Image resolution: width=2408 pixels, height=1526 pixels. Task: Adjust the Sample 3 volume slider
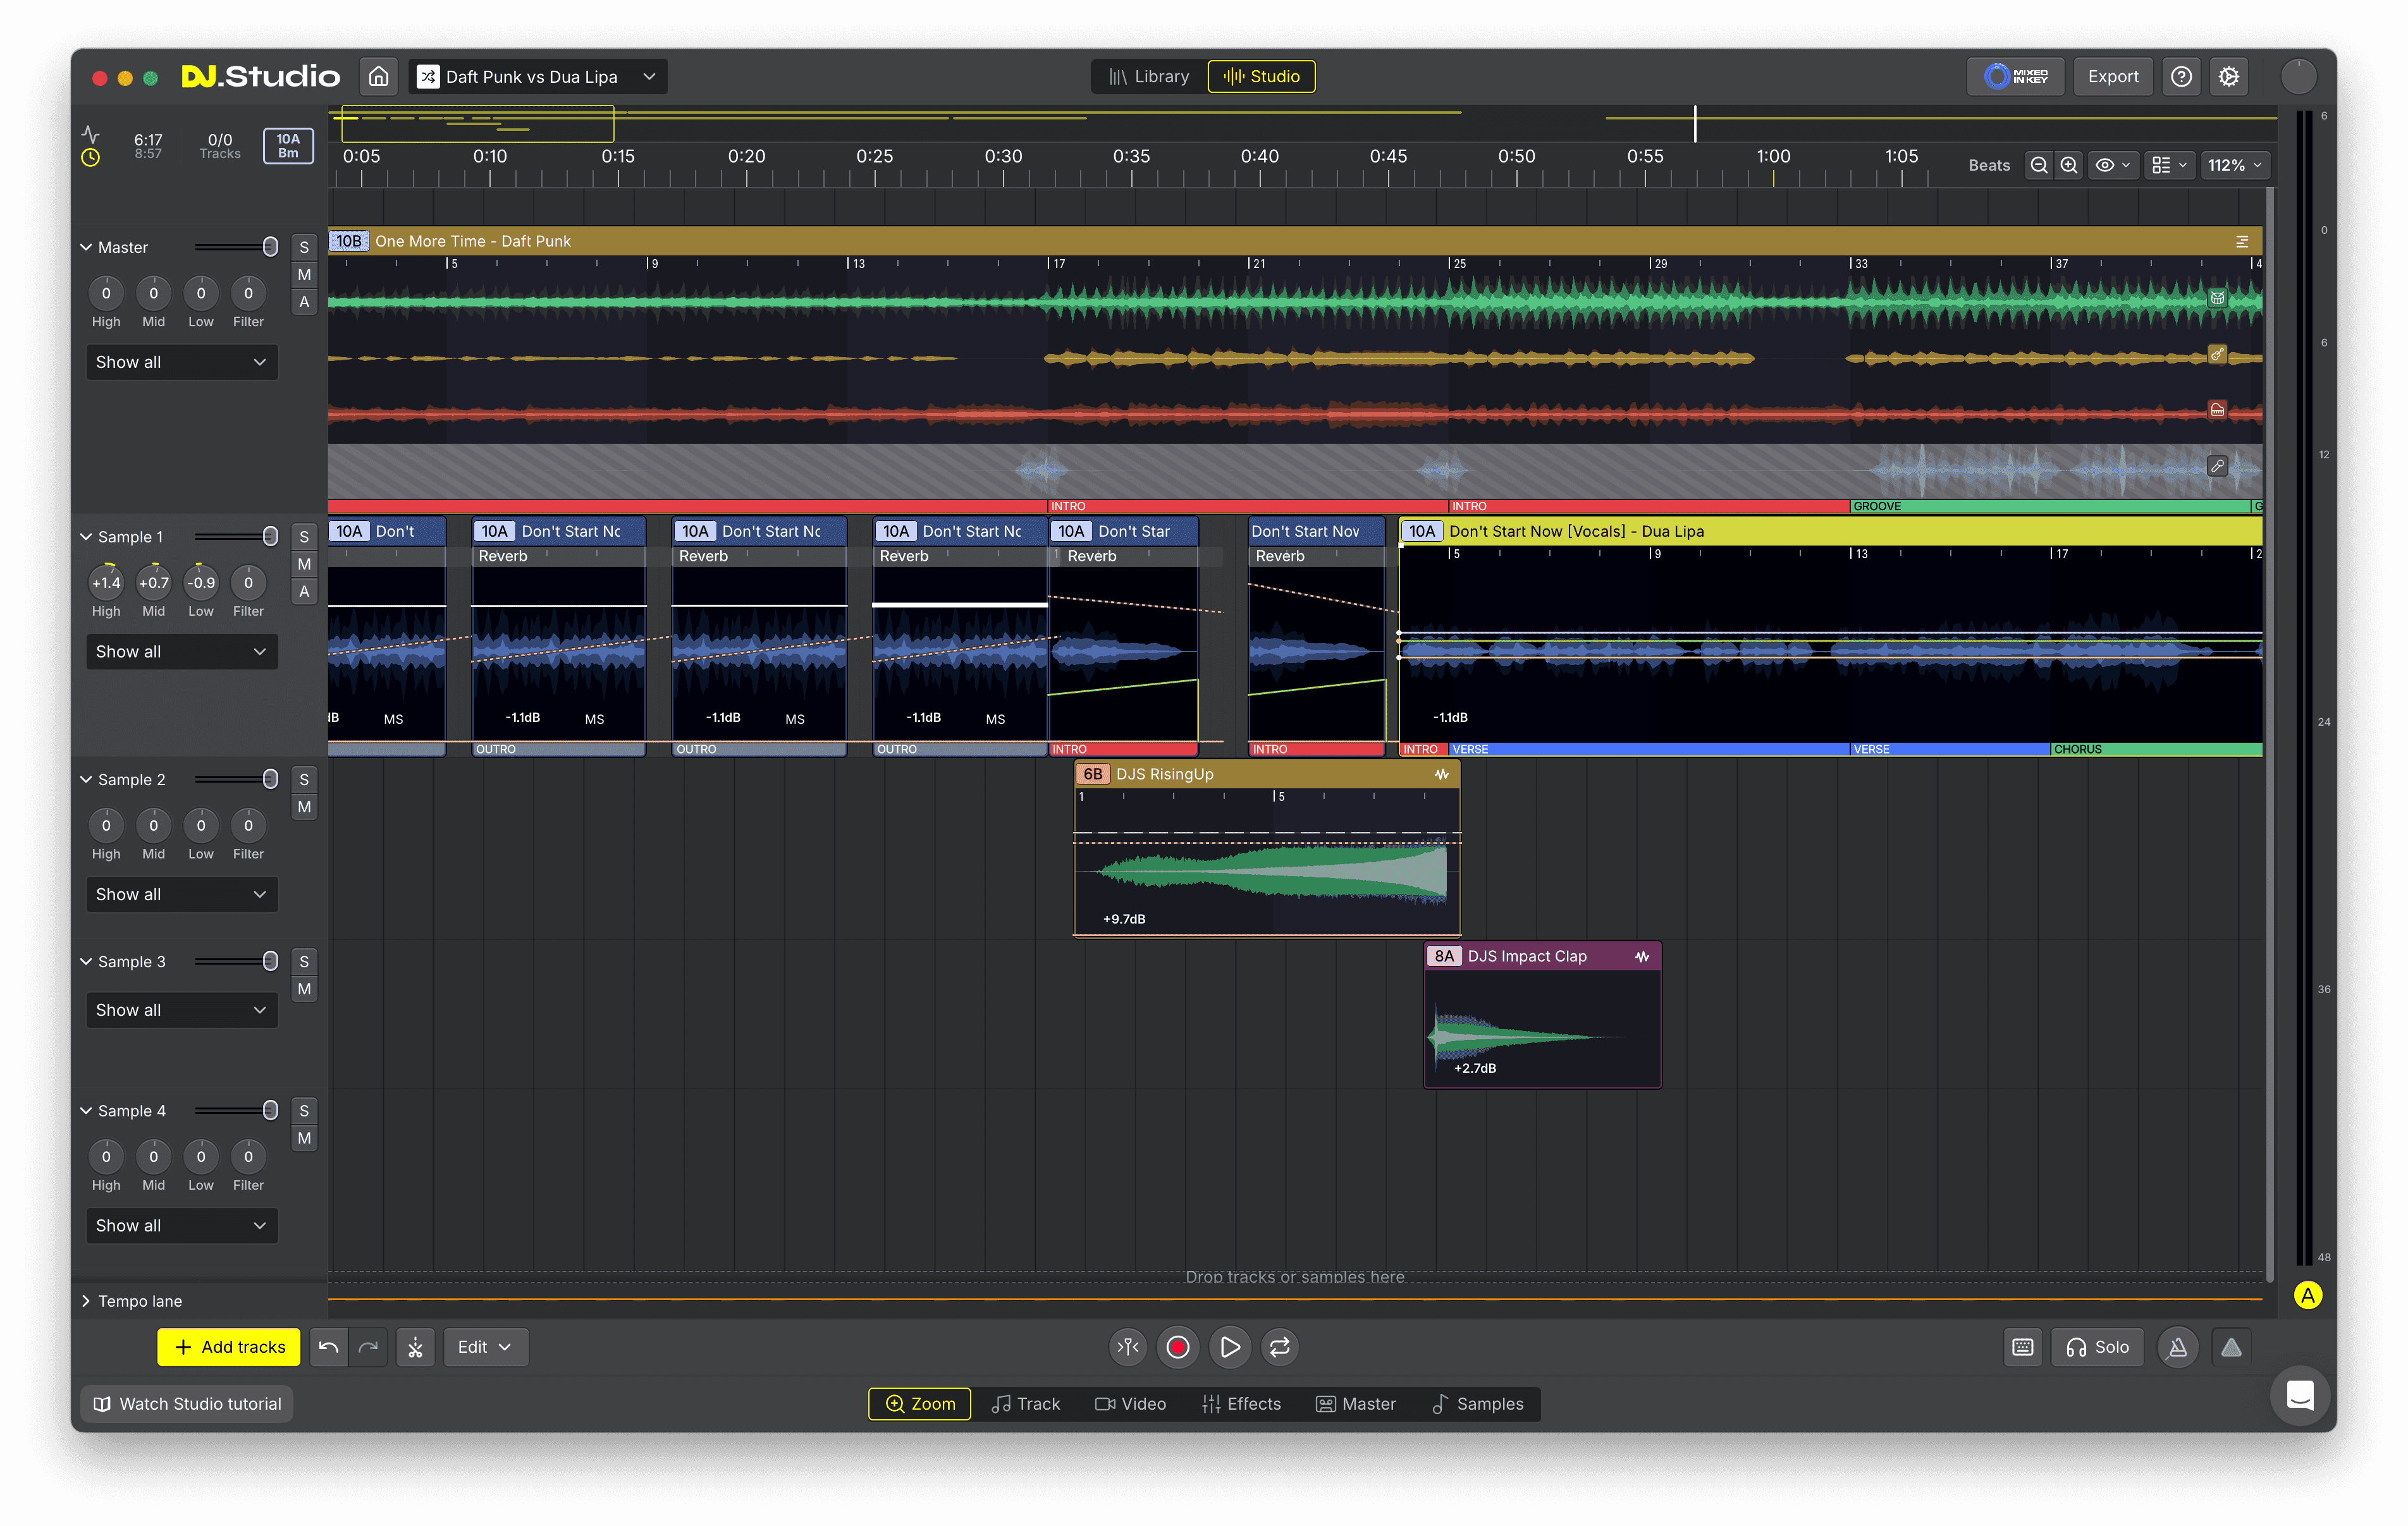236,962
